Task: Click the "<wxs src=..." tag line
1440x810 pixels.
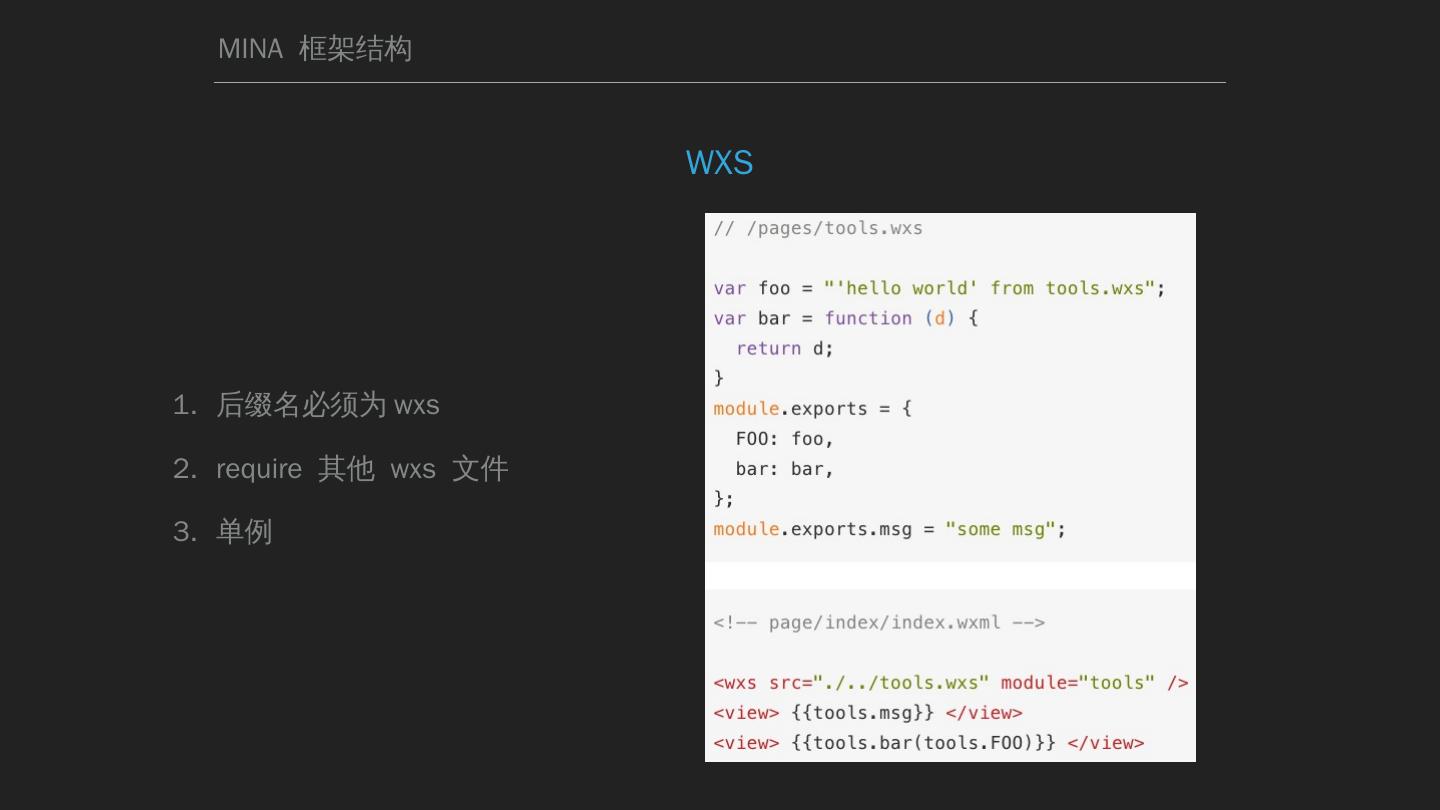Action: pyautogui.click(x=950, y=682)
